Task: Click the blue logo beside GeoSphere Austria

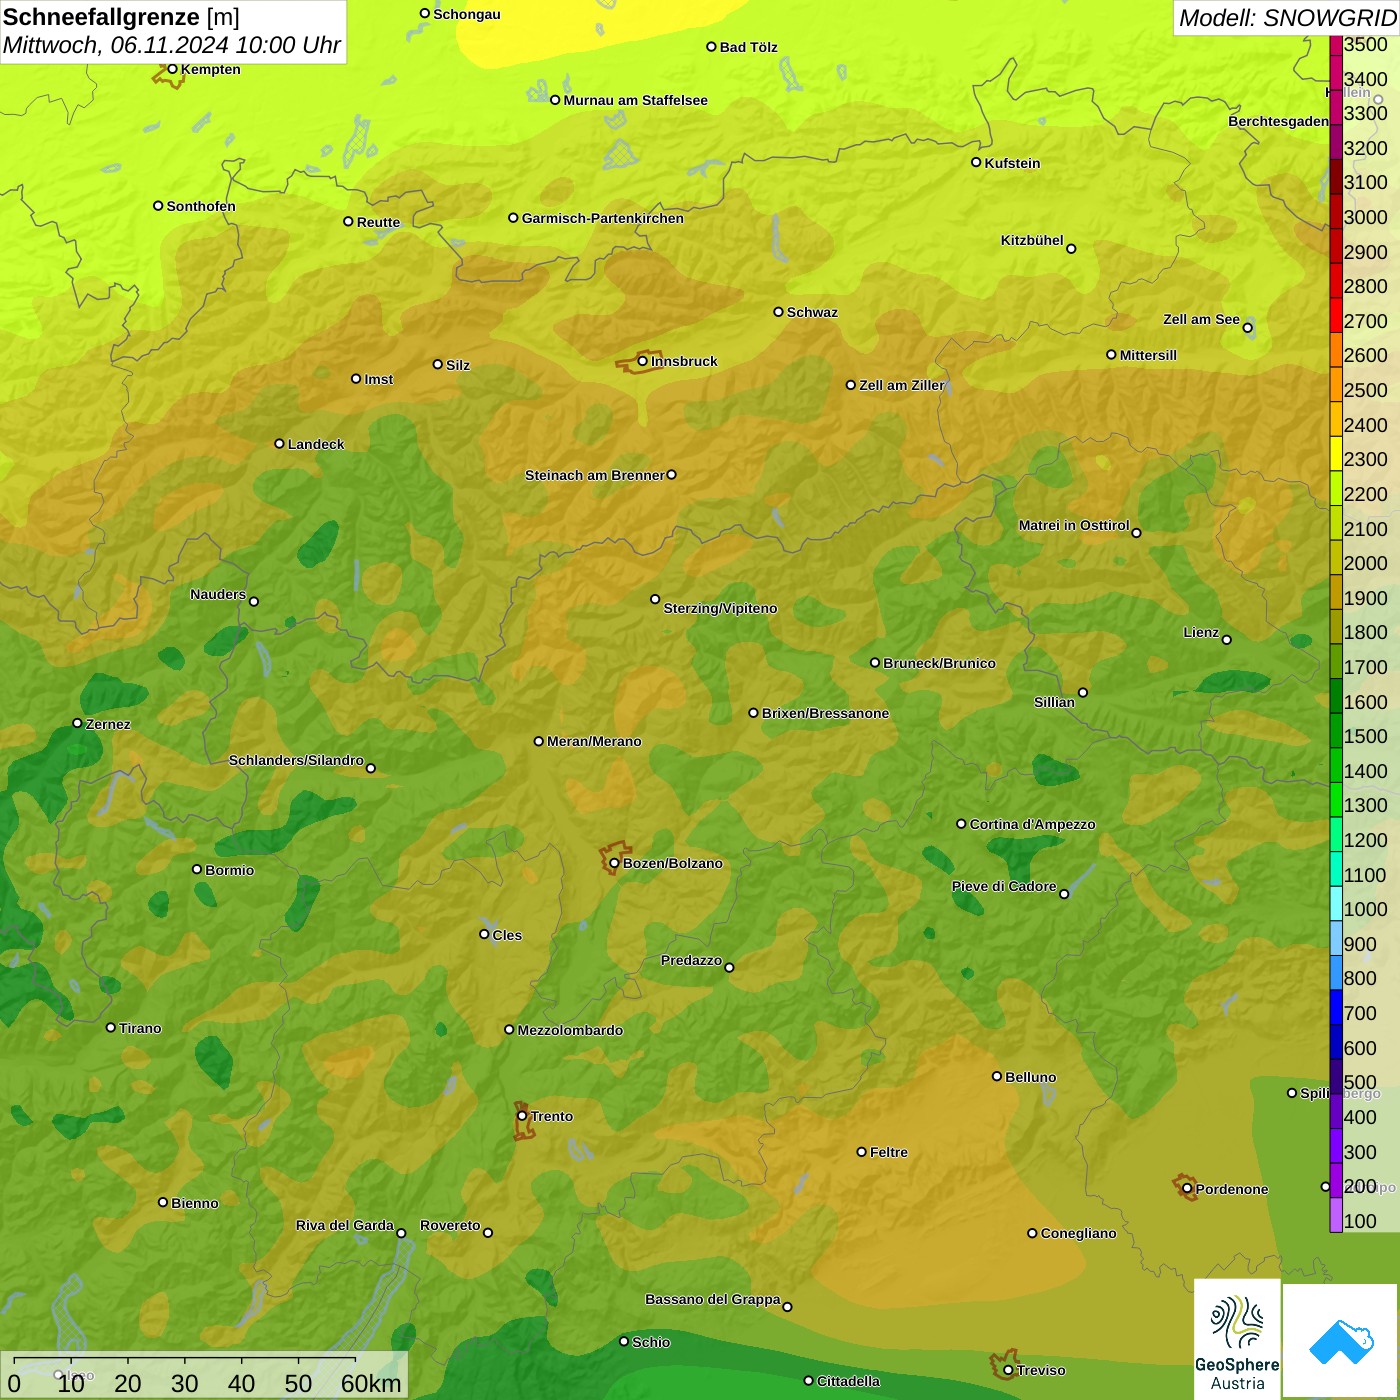Action: (1341, 1341)
